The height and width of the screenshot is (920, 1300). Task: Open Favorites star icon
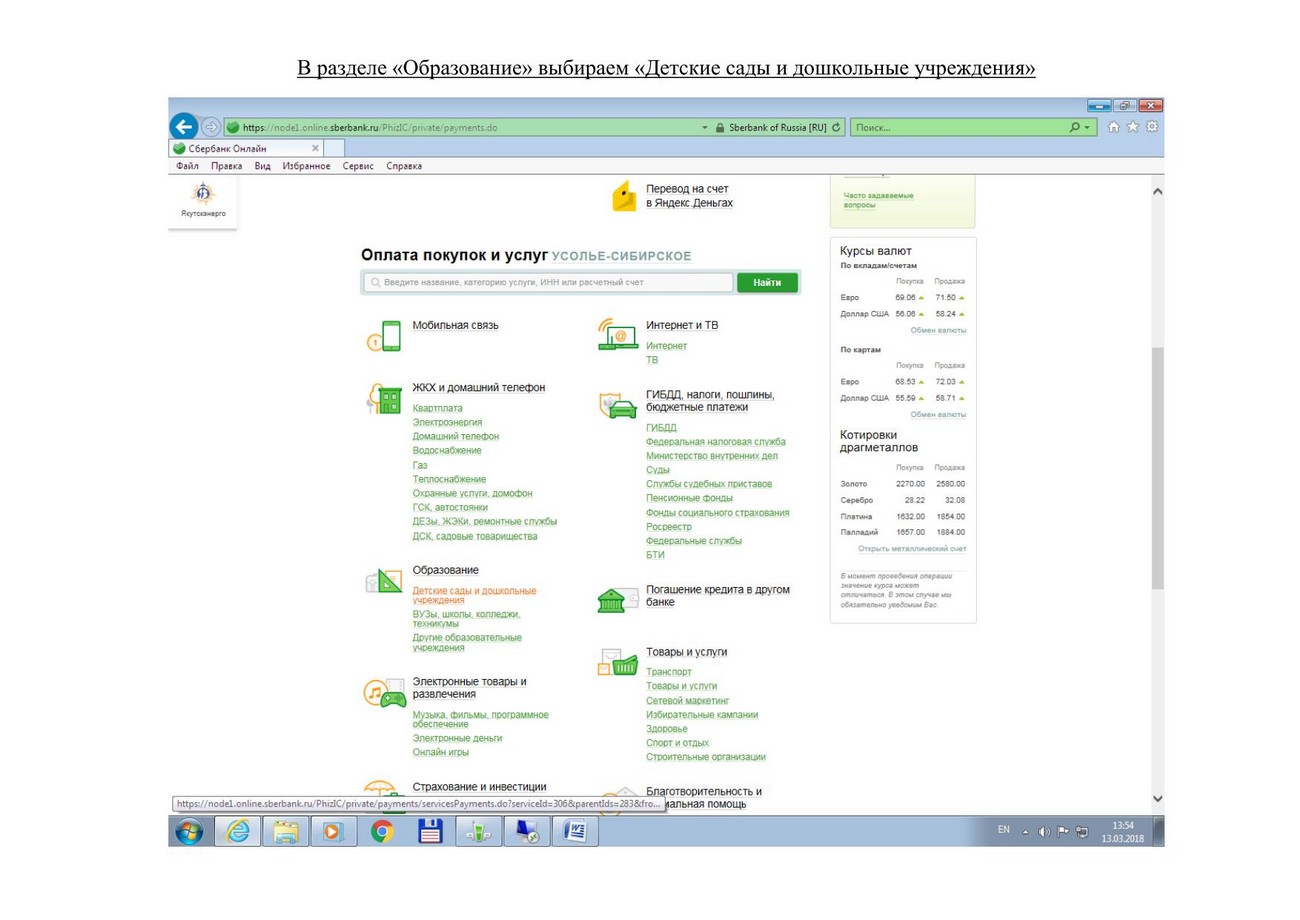click(1134, 127)
